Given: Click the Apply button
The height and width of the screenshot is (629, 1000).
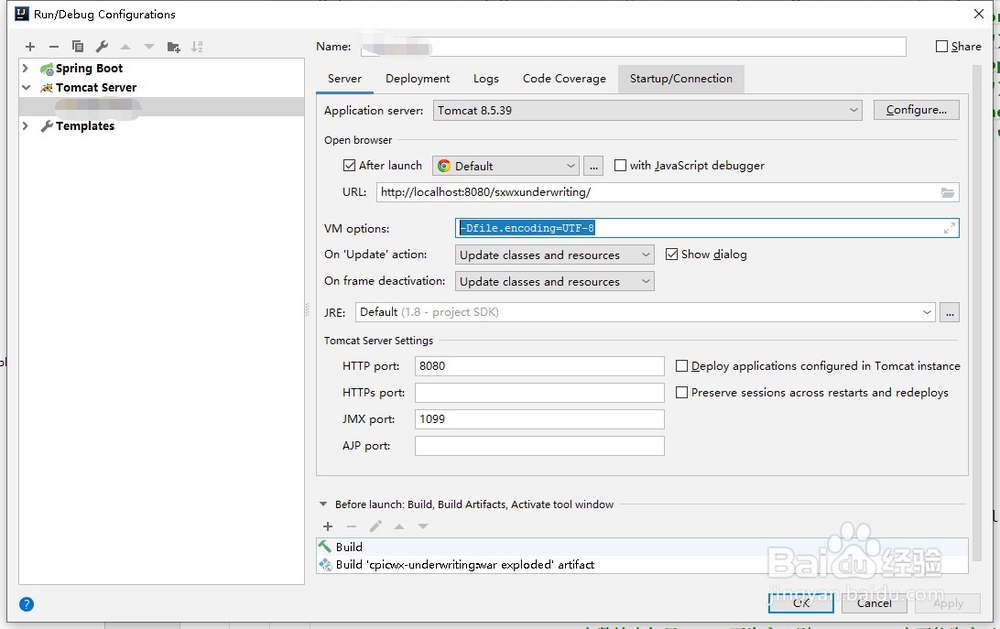Looking at the screenshot, I should tap(948, 603).
